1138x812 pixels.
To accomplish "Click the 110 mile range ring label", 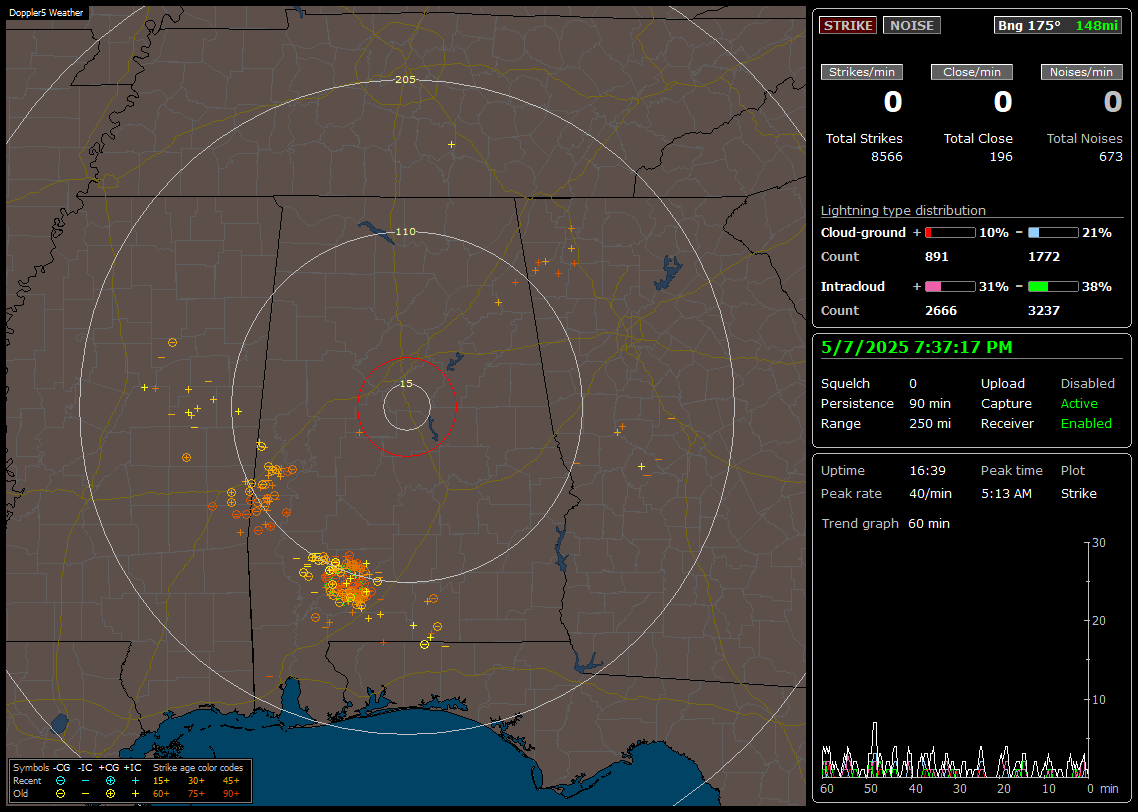I will click(x=405, y=232).
